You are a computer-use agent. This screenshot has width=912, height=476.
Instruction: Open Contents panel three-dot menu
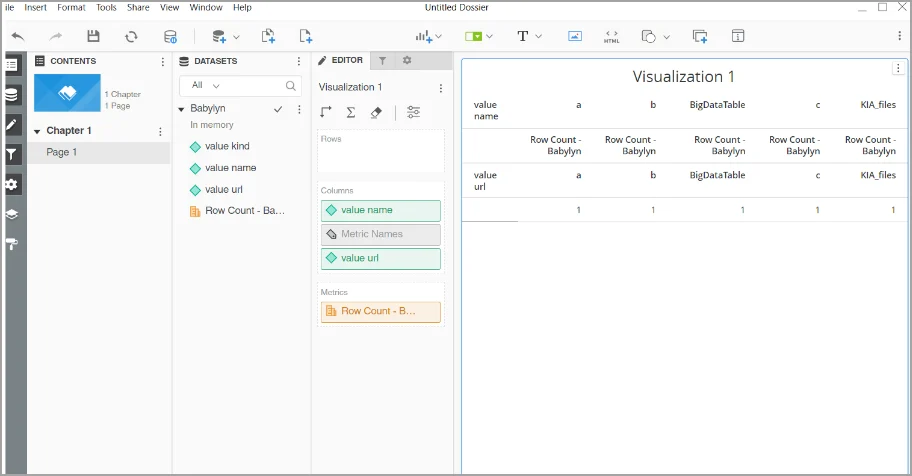[x=162, y=61]
